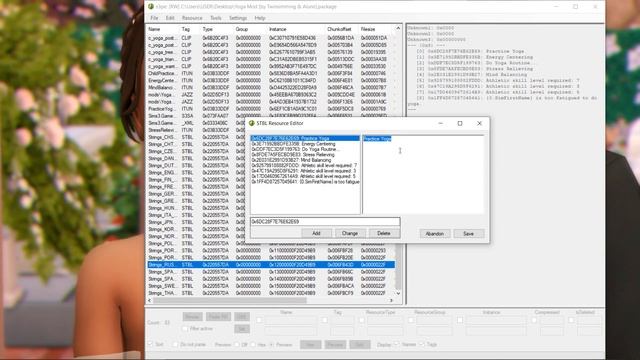The image size is (640, 360).
Task: Sort resources by the Instance column header
Action: 278,29
